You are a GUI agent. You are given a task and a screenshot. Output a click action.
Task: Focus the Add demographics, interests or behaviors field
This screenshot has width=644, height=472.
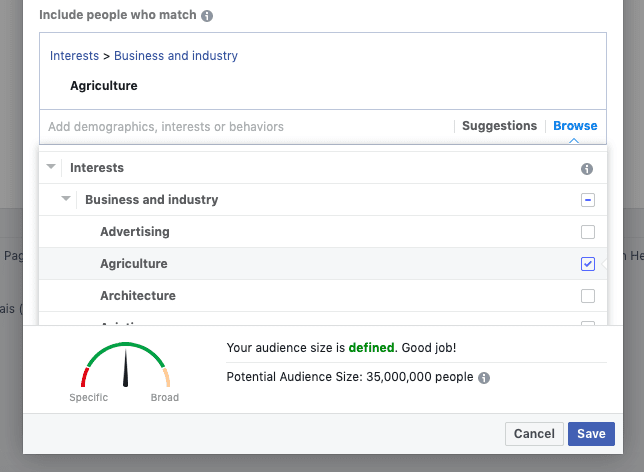(x=246, y=127)
